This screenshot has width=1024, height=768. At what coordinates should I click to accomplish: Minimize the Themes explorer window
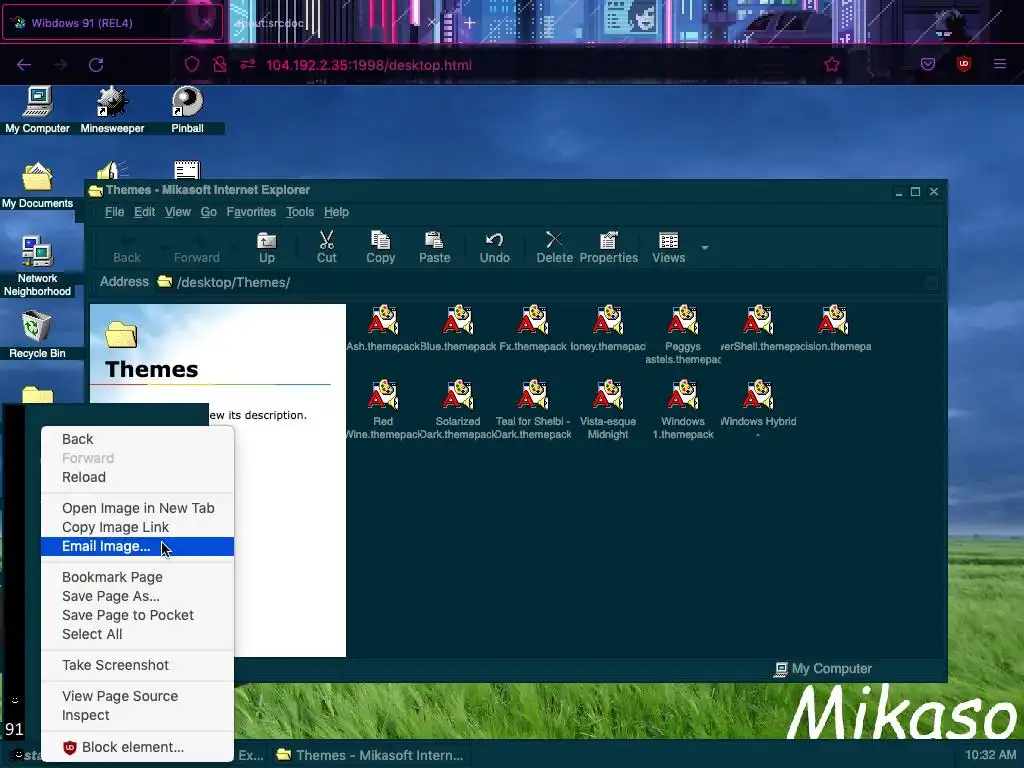[899, 191]
